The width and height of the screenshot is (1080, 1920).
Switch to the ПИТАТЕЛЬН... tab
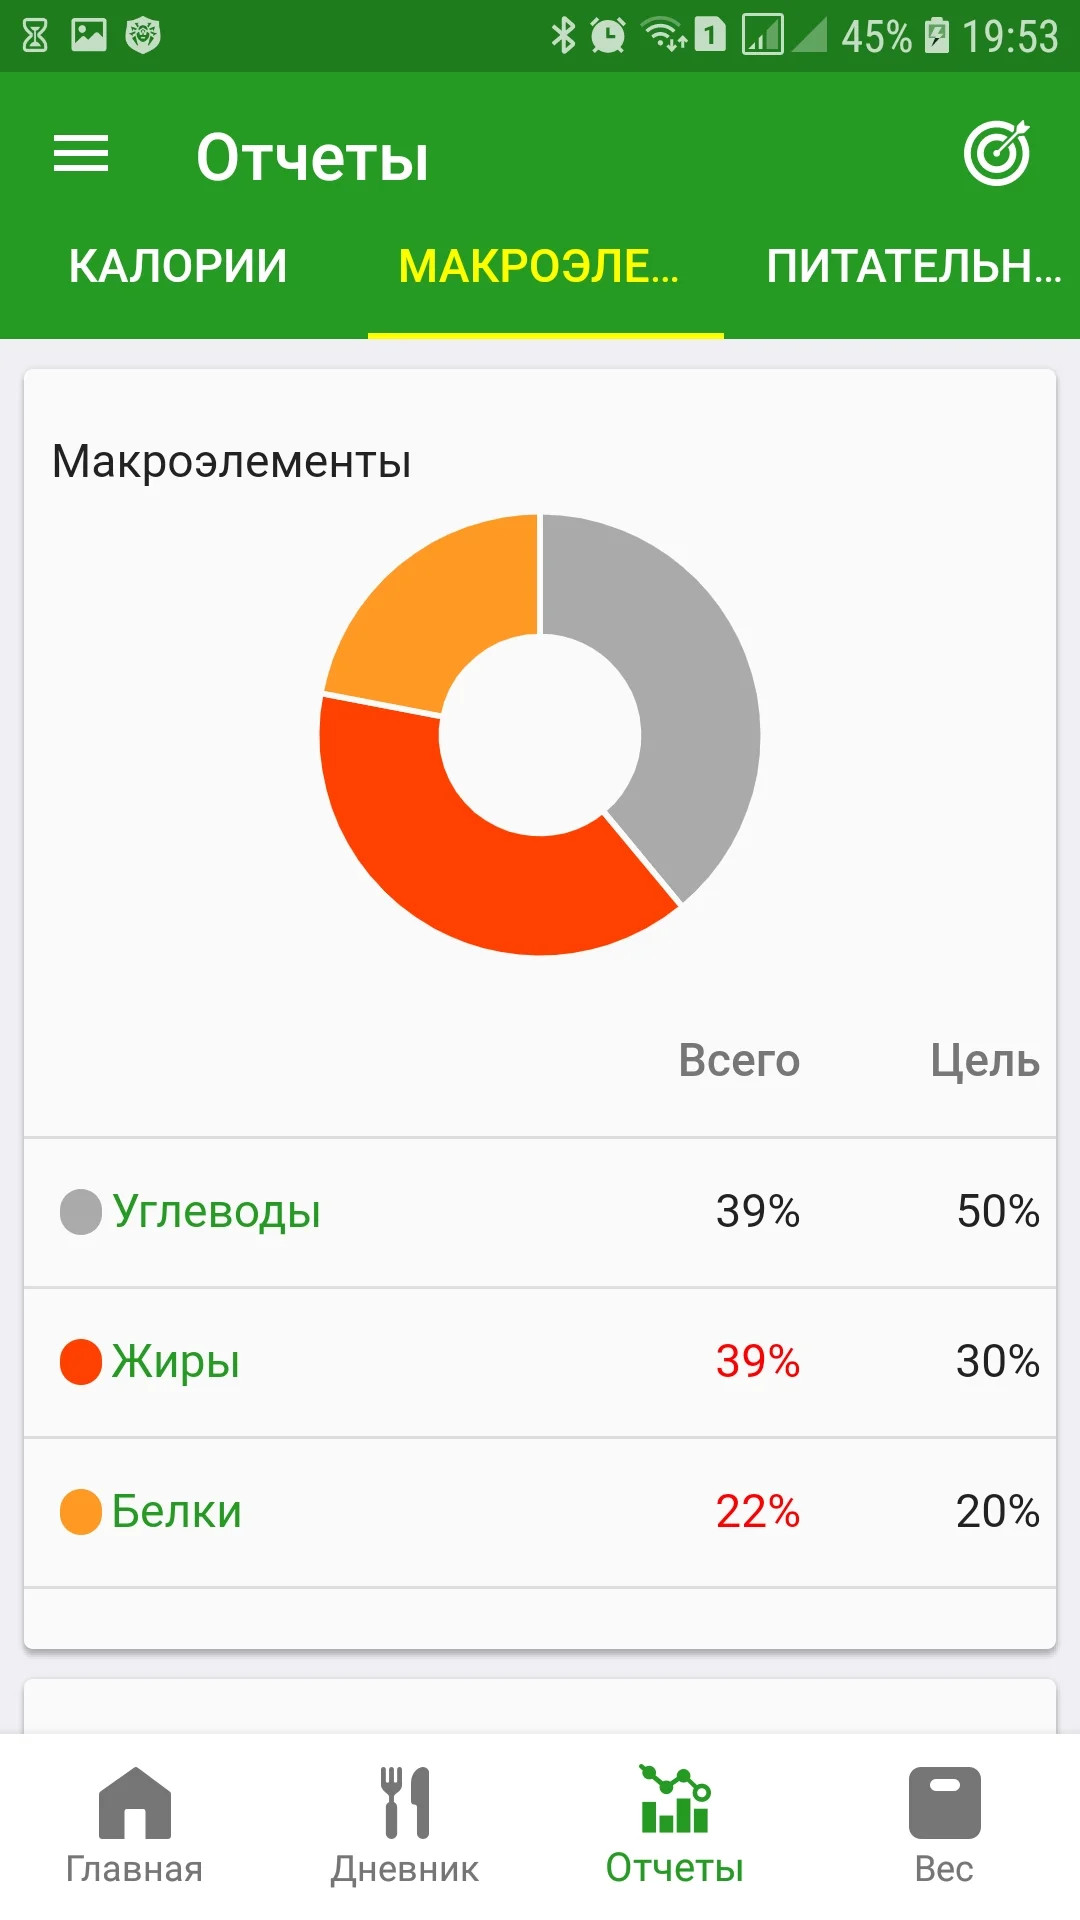pyautogui.click(x=912, y=267)
